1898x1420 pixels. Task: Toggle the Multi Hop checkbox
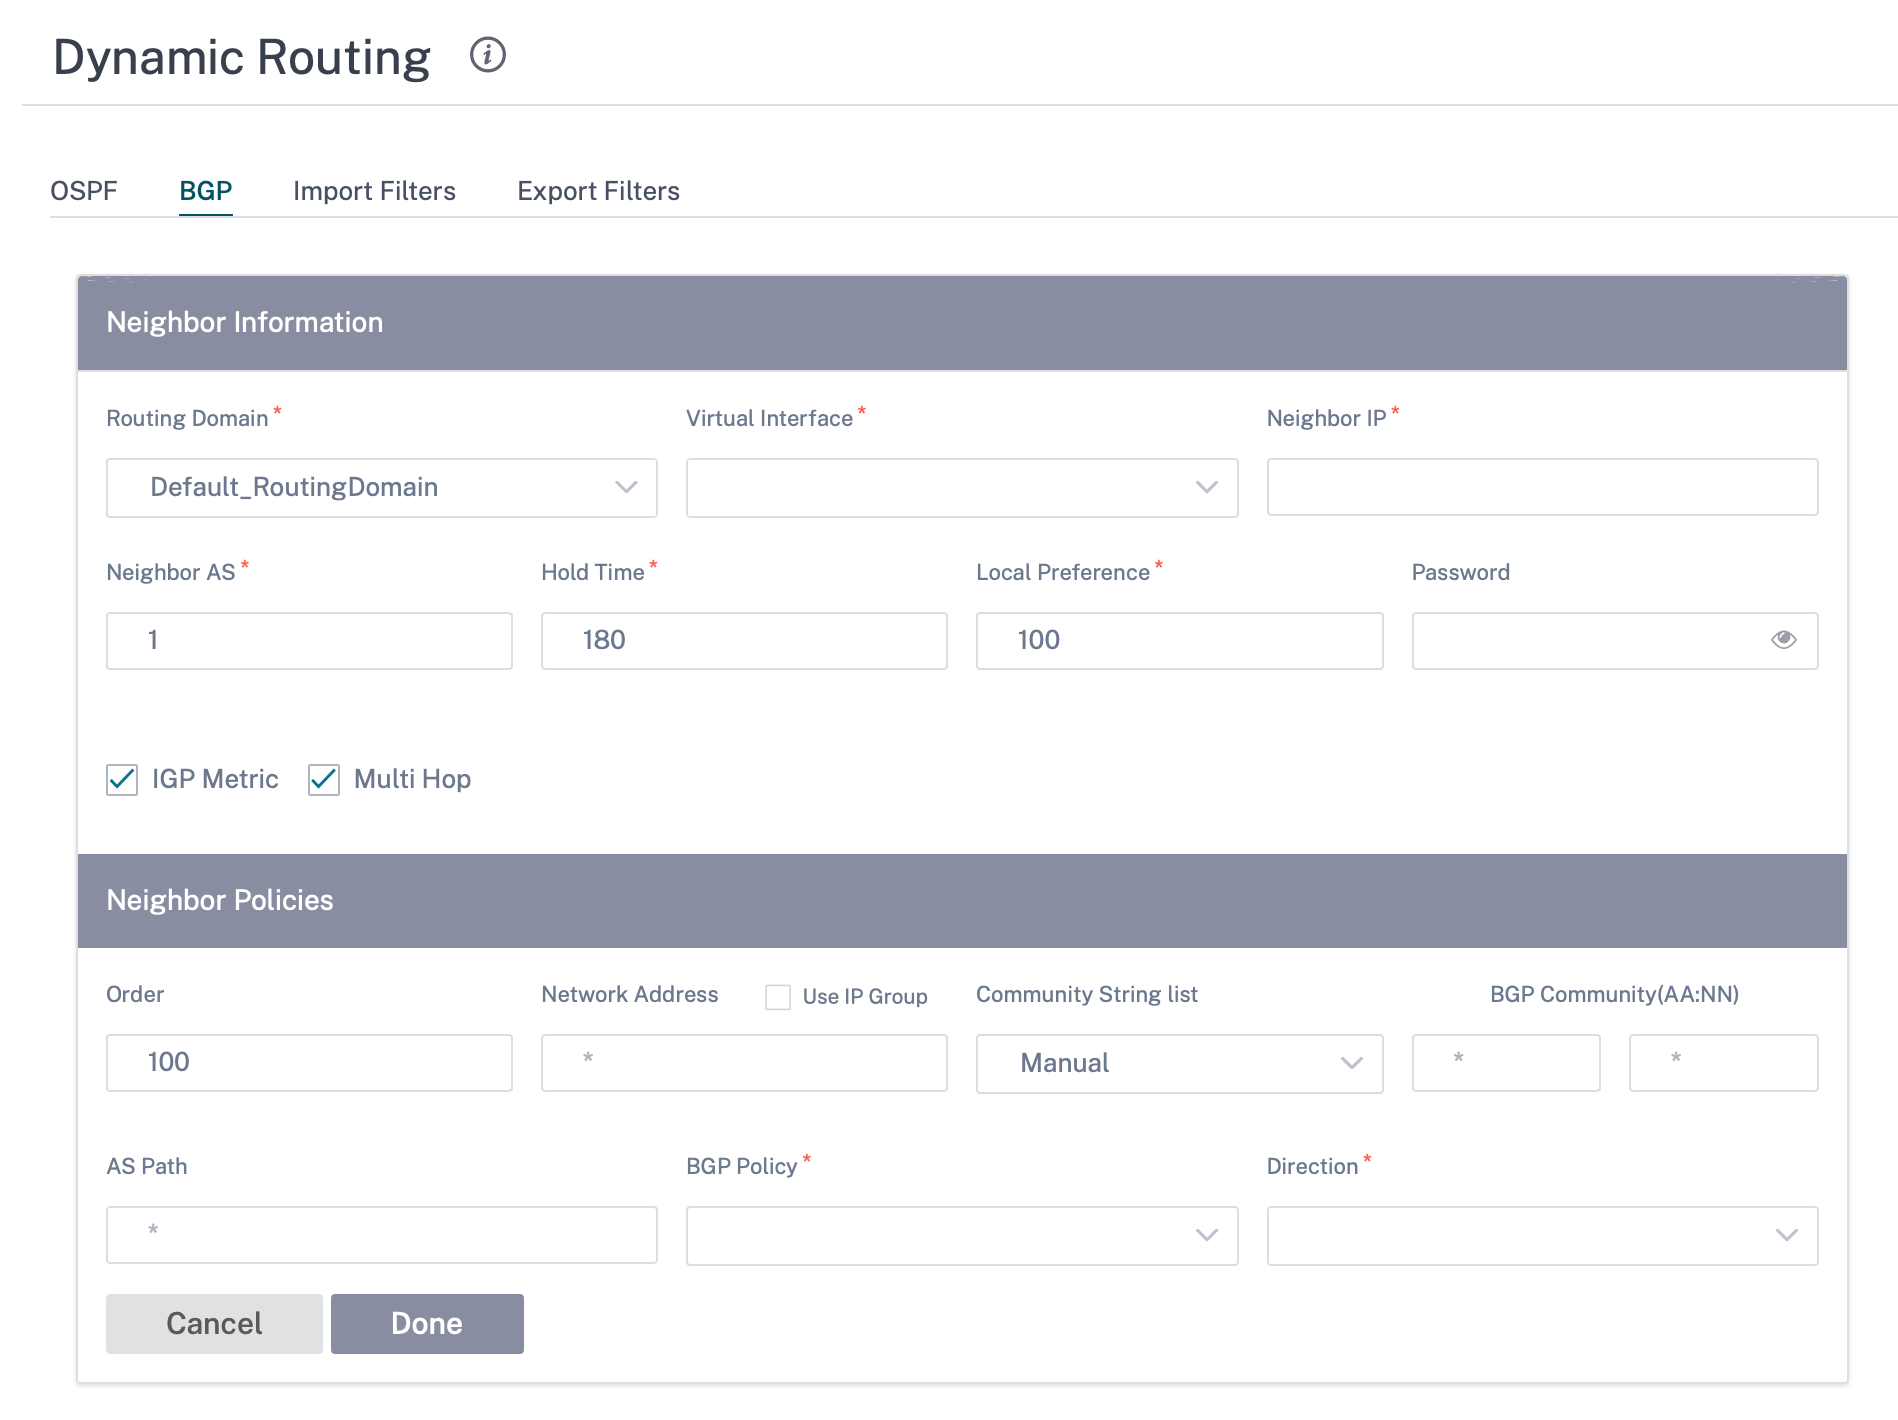(324, 779)
